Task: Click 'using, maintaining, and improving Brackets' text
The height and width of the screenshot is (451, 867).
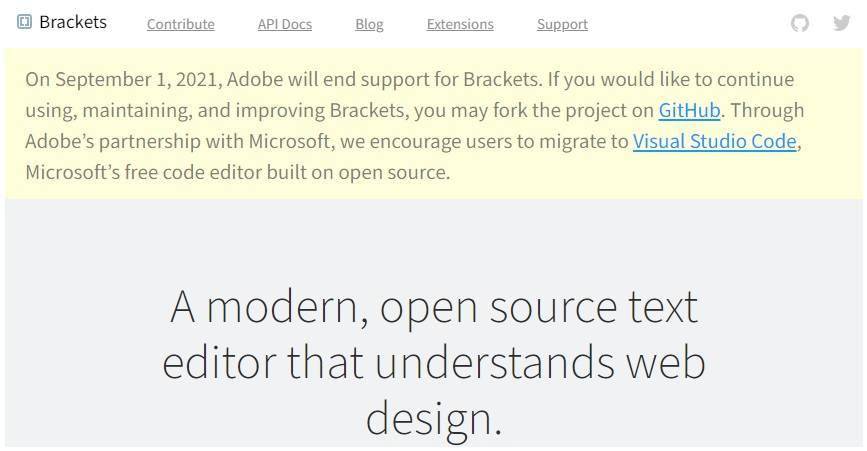Action: point(217,110)
